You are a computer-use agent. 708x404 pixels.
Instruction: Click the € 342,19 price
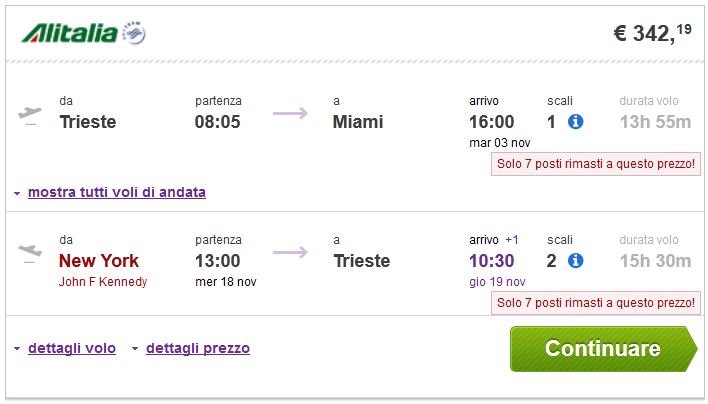(651, 33)
